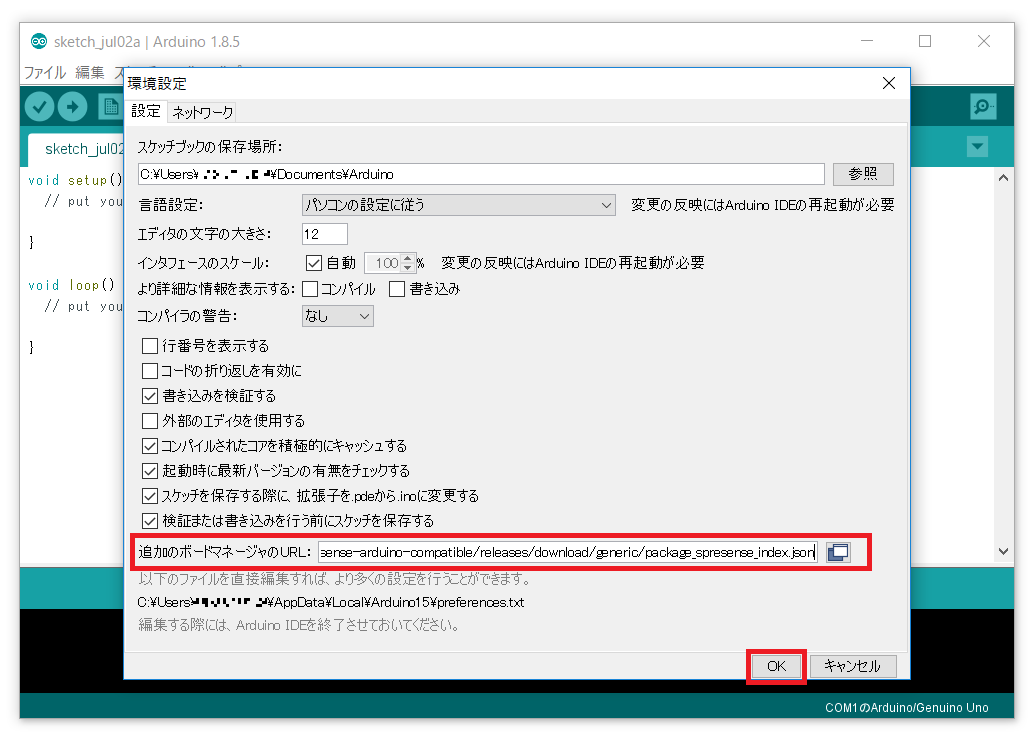Expand the language setting dropdown

[459, 205]
